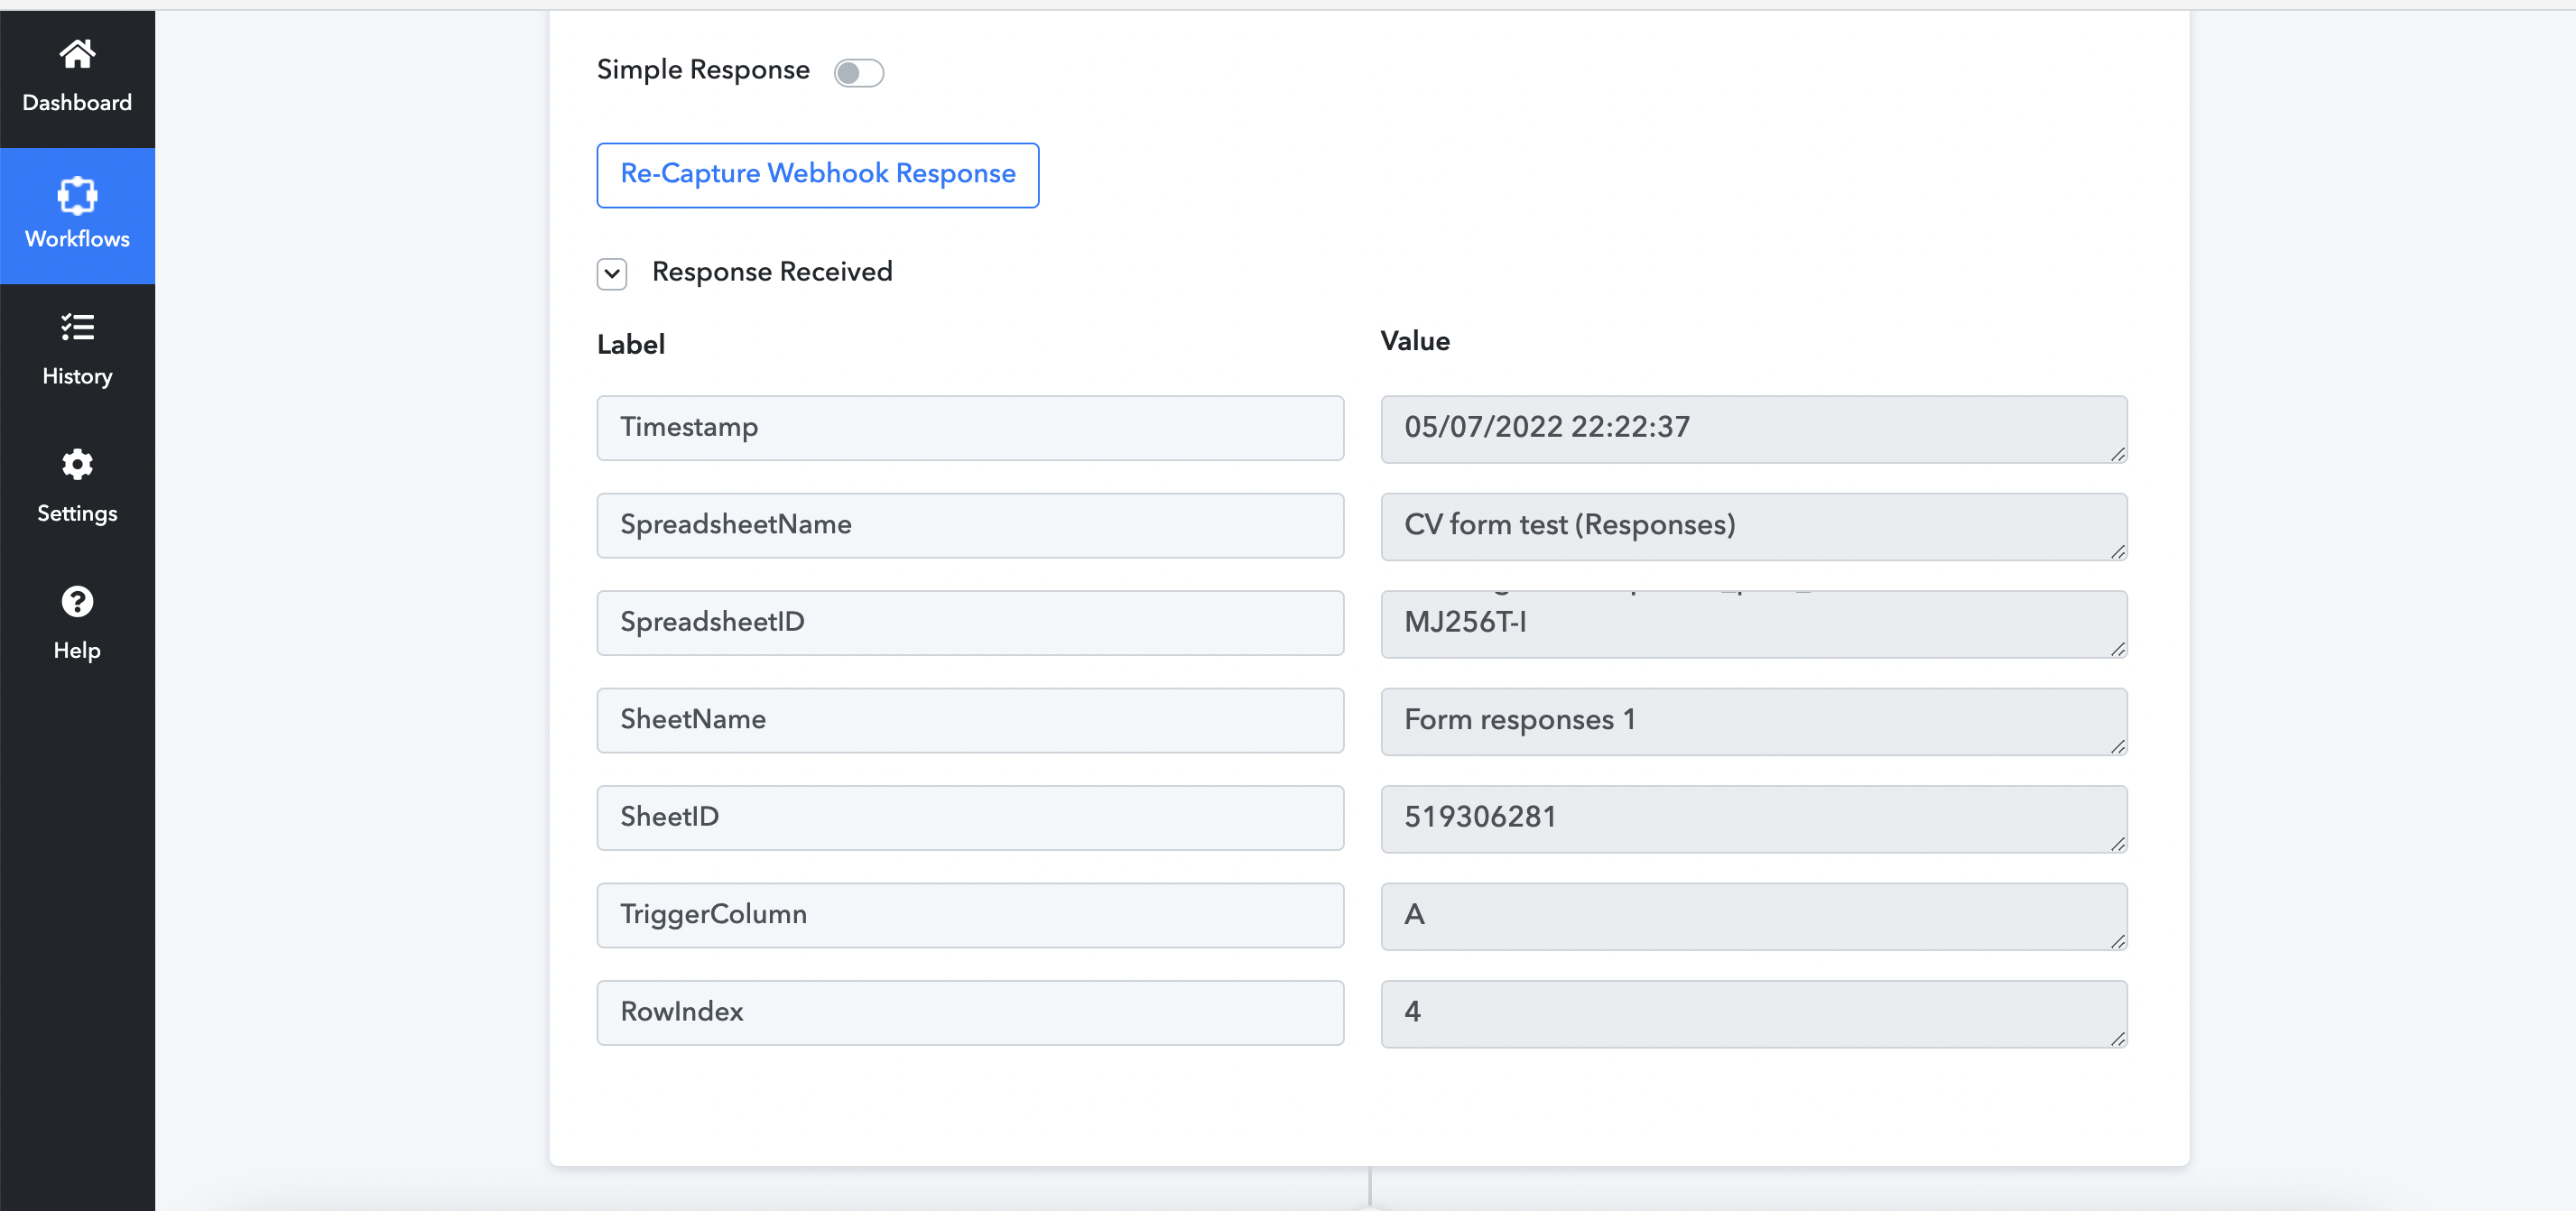Click the 'Label' column heading
The height and width of the screenshot is (1211, 2576).
coord(631,345)
